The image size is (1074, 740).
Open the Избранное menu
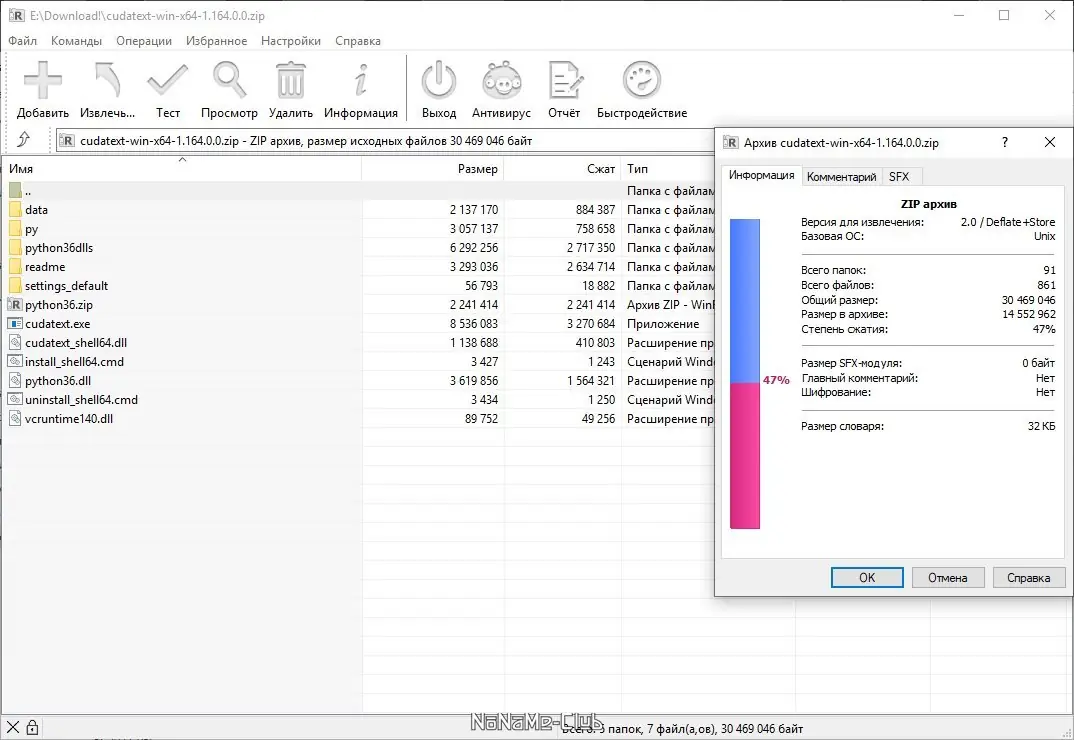click(x=216, y=40)
